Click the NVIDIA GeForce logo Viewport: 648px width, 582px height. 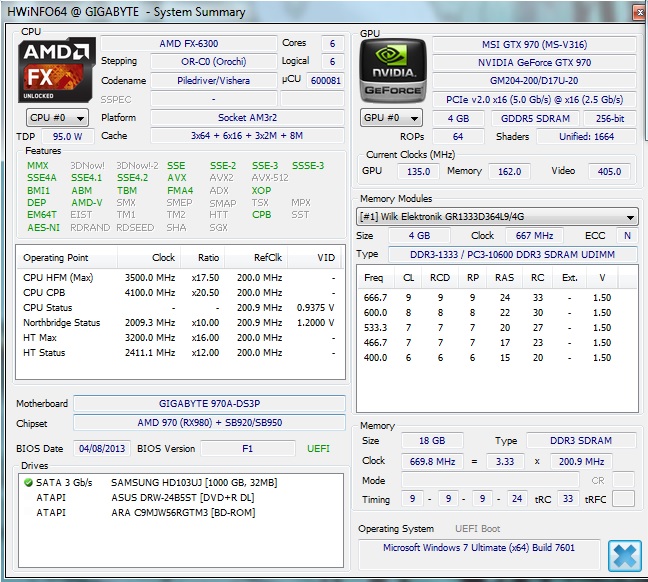click(393, 71)
